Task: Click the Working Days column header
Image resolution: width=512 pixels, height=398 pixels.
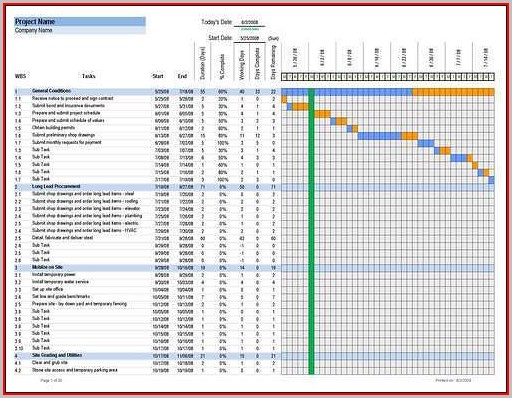Action: coord(242,65)
